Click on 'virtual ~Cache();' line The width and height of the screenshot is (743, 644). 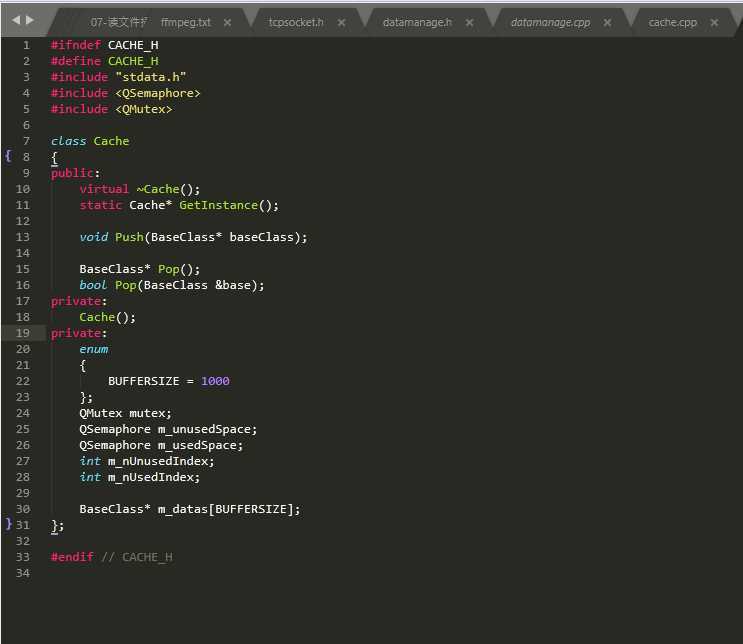[x=140, y=189]
